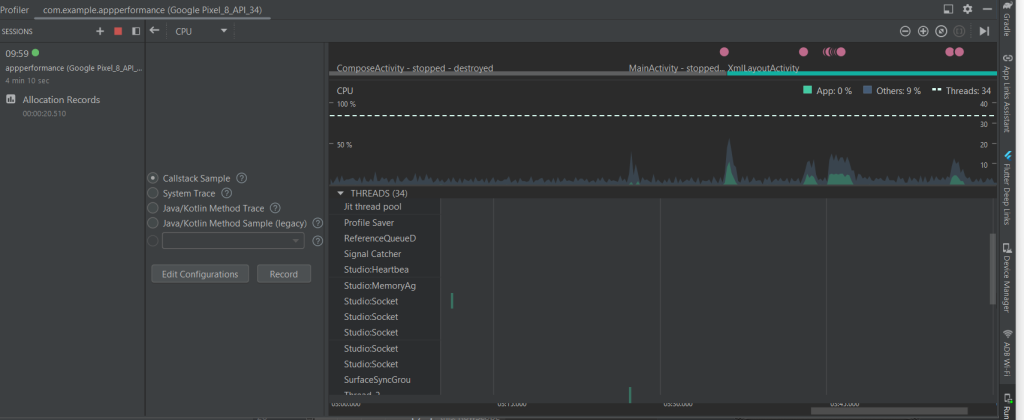Viewport: 1024px width, 420px height.
Task: Click the vertical scrollbar of threads list
Action: [993, 269]
